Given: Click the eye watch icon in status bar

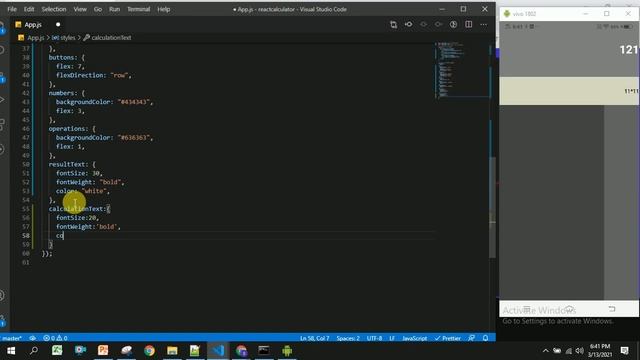Looking at the screenshot, I should (33, 338).
